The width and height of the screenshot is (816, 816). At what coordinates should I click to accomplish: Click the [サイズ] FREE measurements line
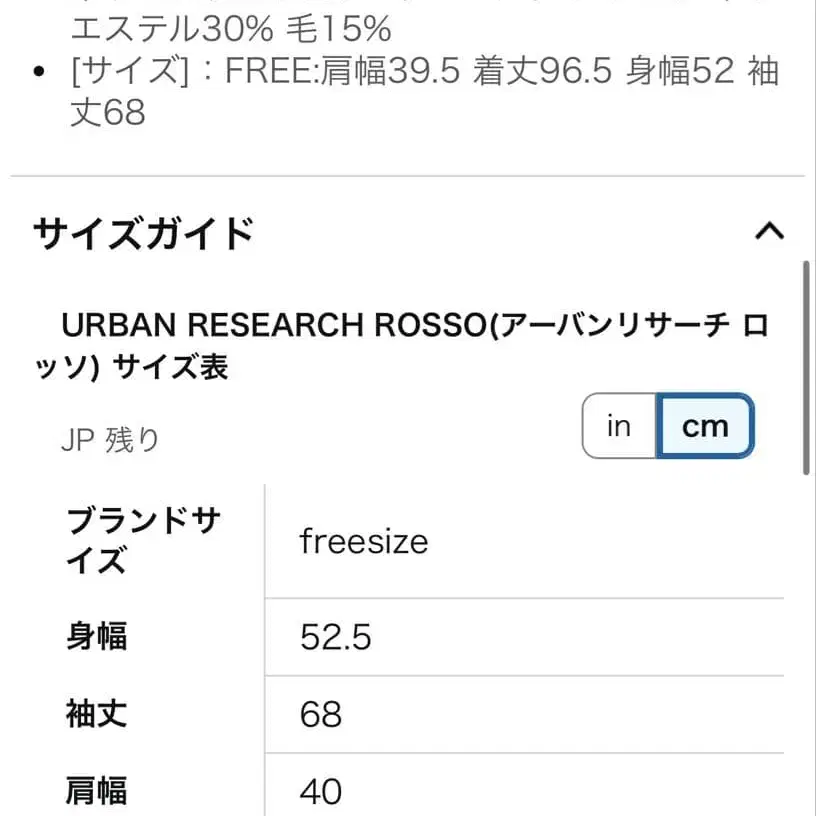pyautogui.click(x=424, y=72)
